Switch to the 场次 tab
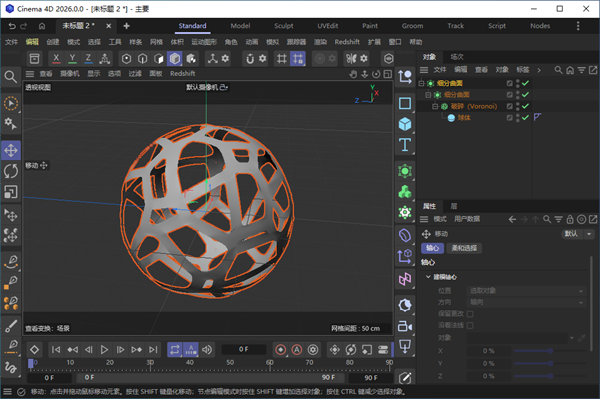This screenshot has width=600, height=399. (x=457, y=57)
